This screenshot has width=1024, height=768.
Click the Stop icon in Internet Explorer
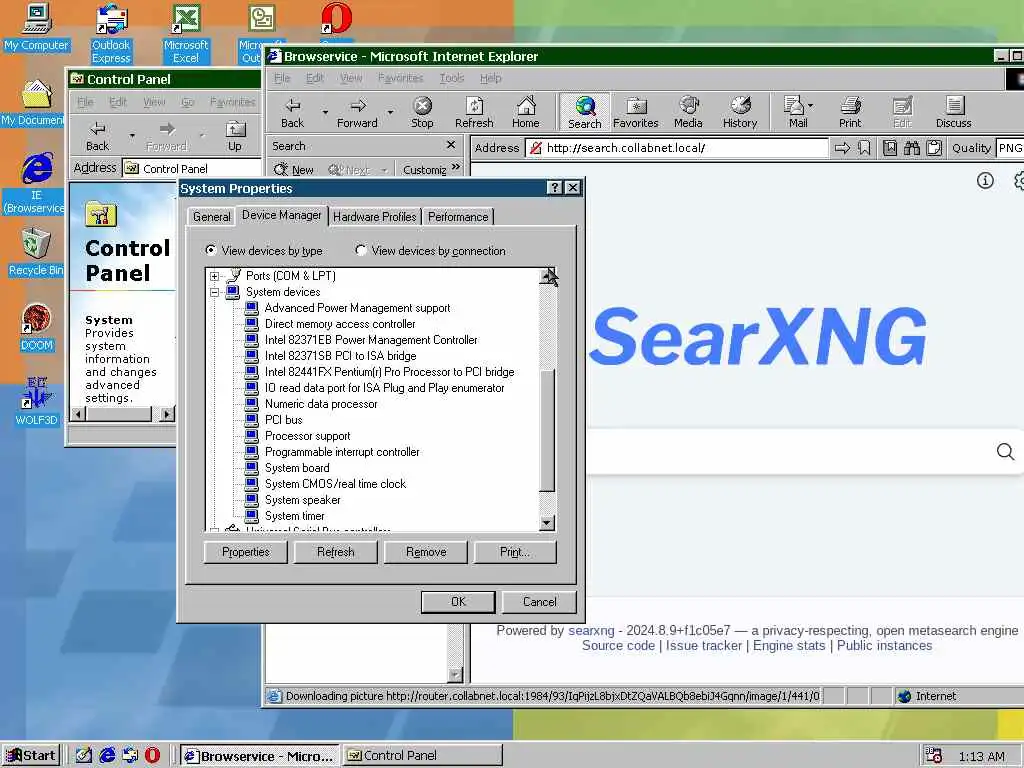pyautogui.click(x=423, y=112)
